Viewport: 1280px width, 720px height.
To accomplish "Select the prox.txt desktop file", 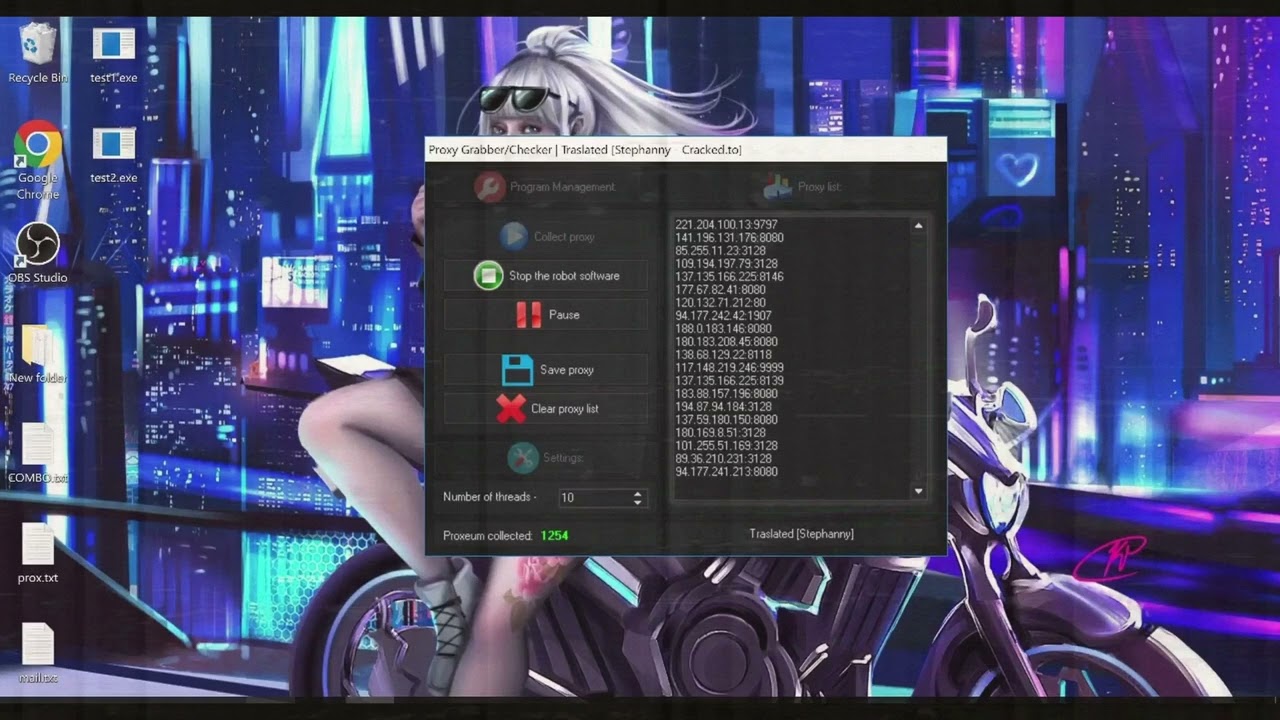I will [x=38, y=553].
